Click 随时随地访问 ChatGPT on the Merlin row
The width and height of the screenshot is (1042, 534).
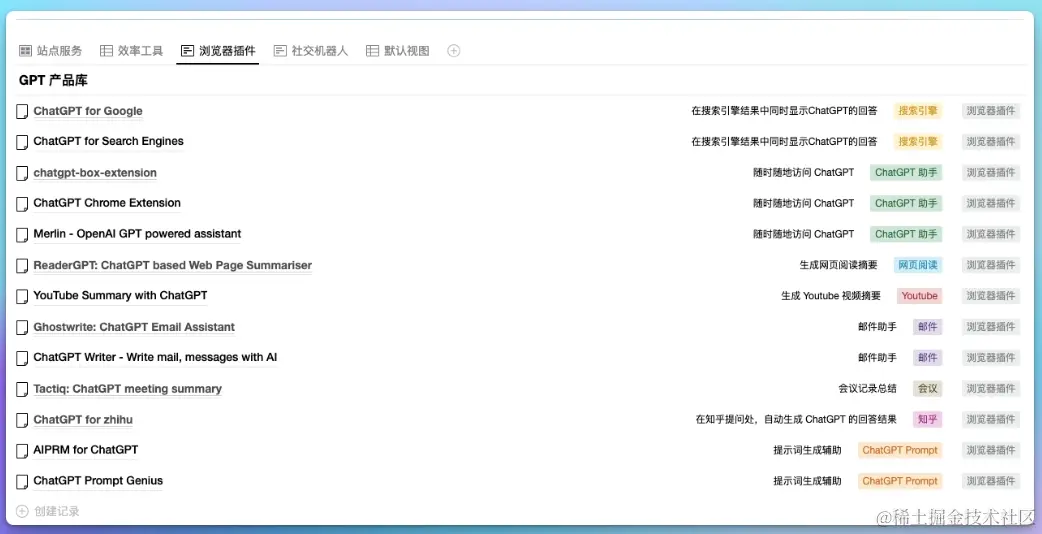(x=803, y=234)
